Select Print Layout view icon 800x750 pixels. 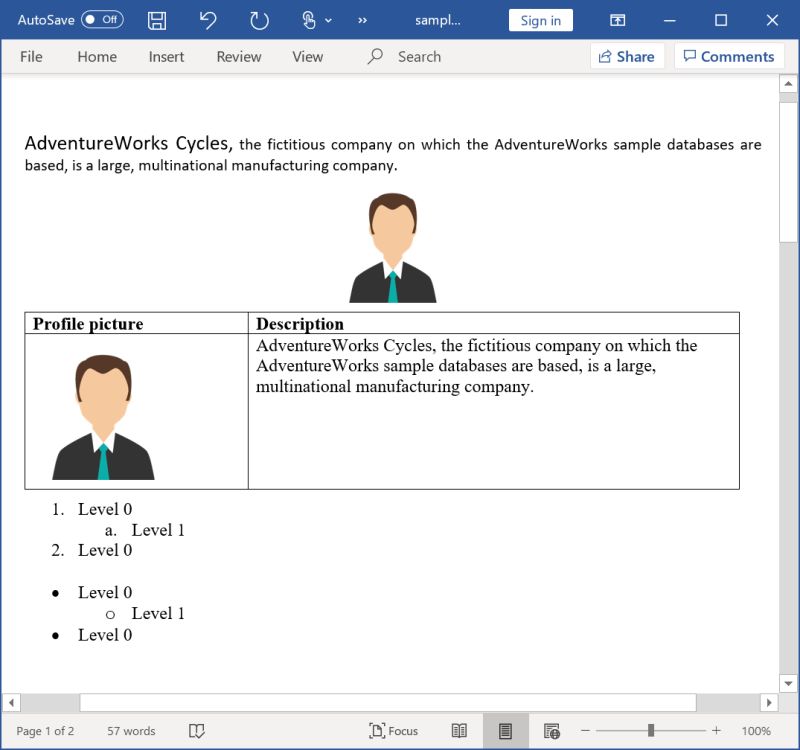pyautogui.click(x=505, y=730)
